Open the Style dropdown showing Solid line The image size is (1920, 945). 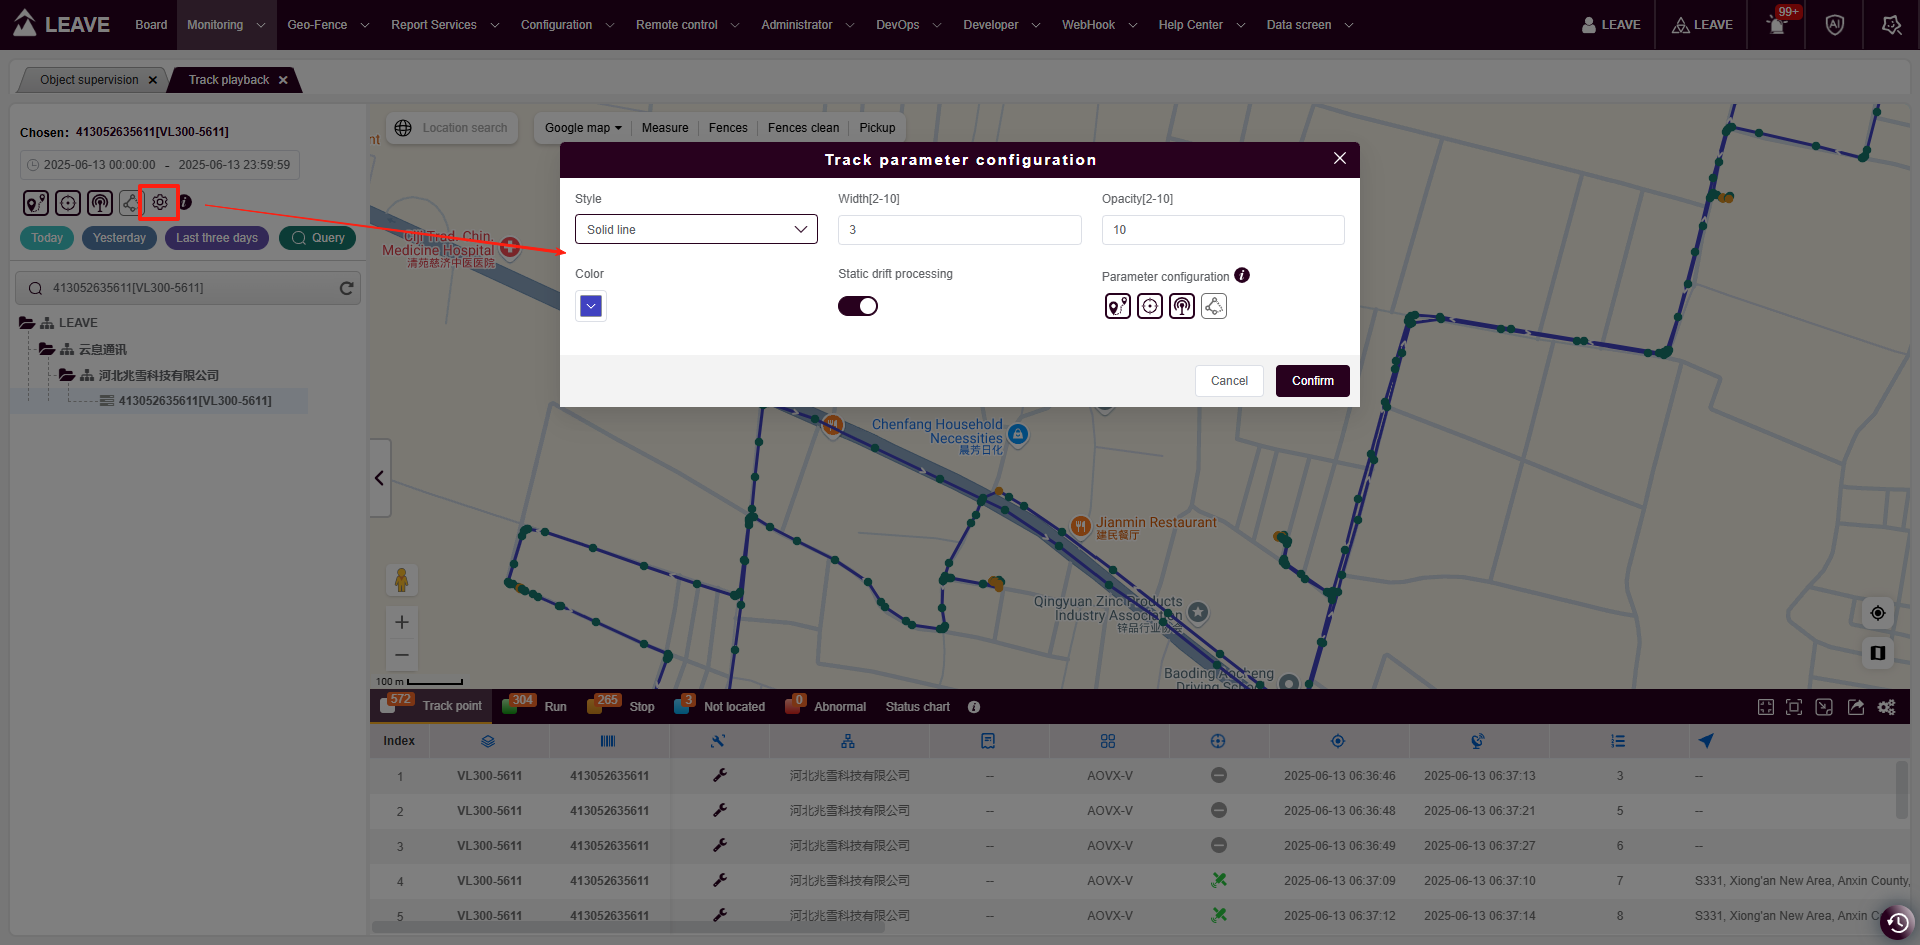point(696,229)
